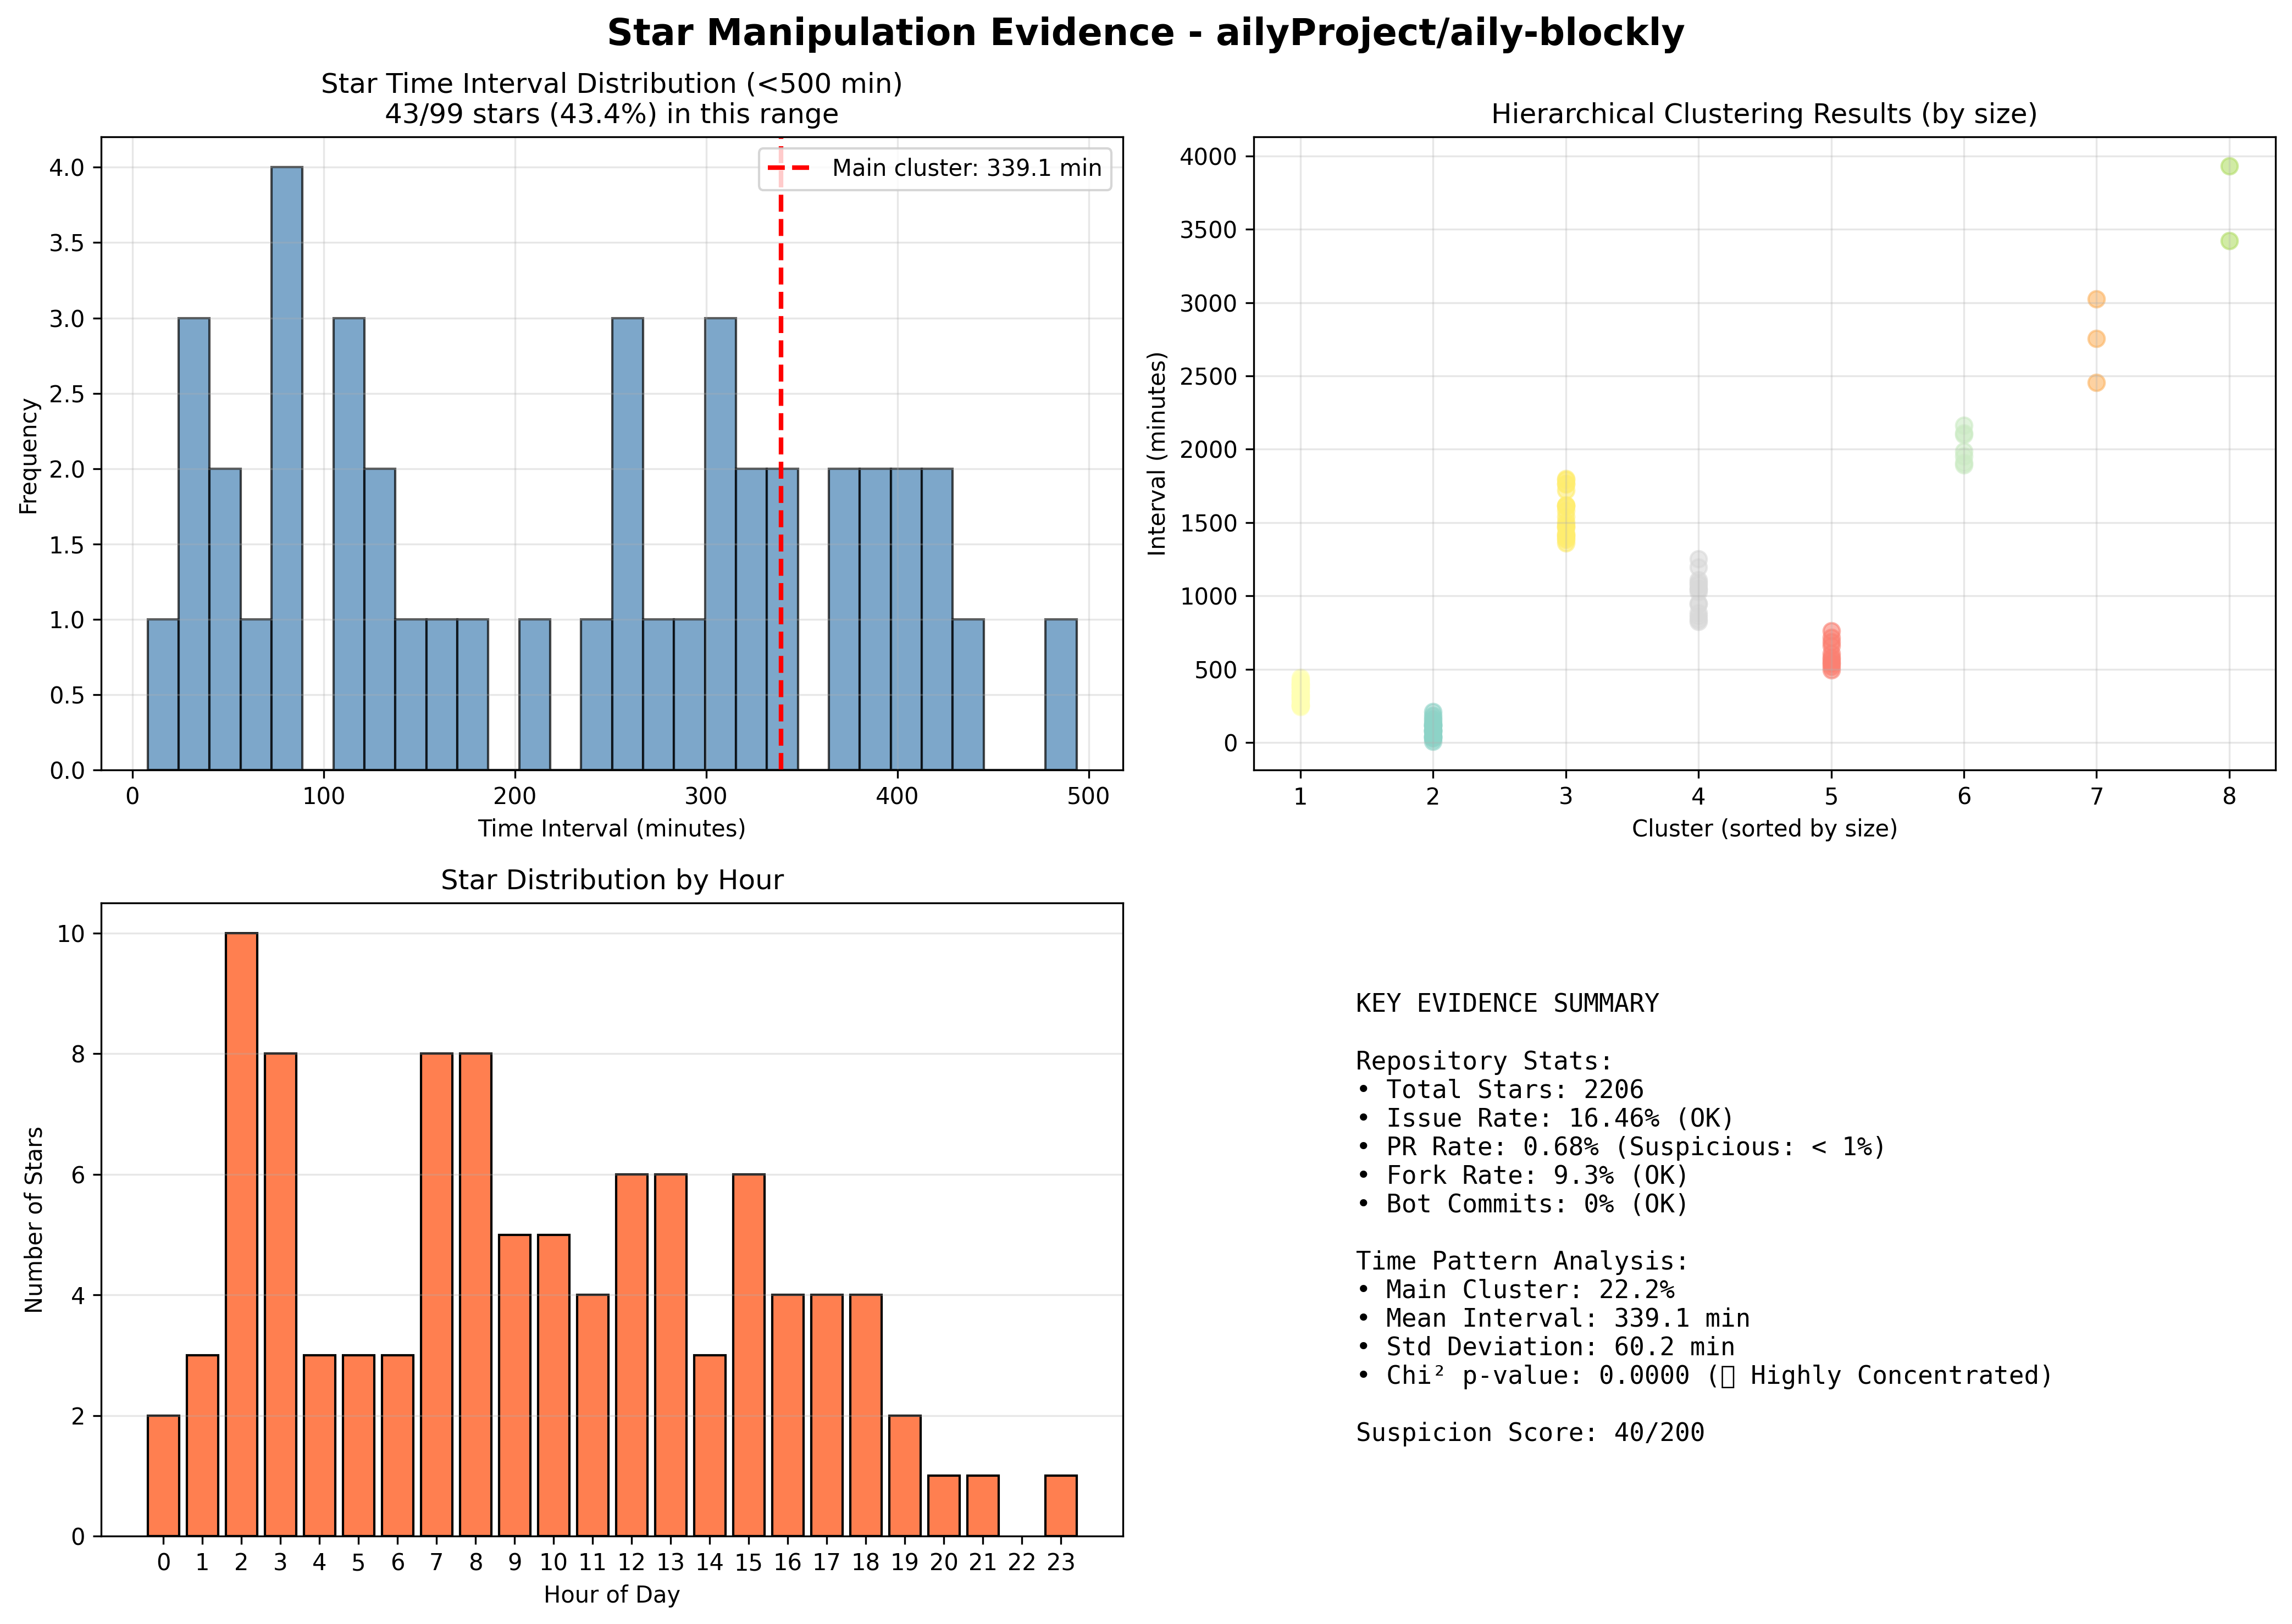Select the 'Interval (minutes)' y-axis label

1157,453
